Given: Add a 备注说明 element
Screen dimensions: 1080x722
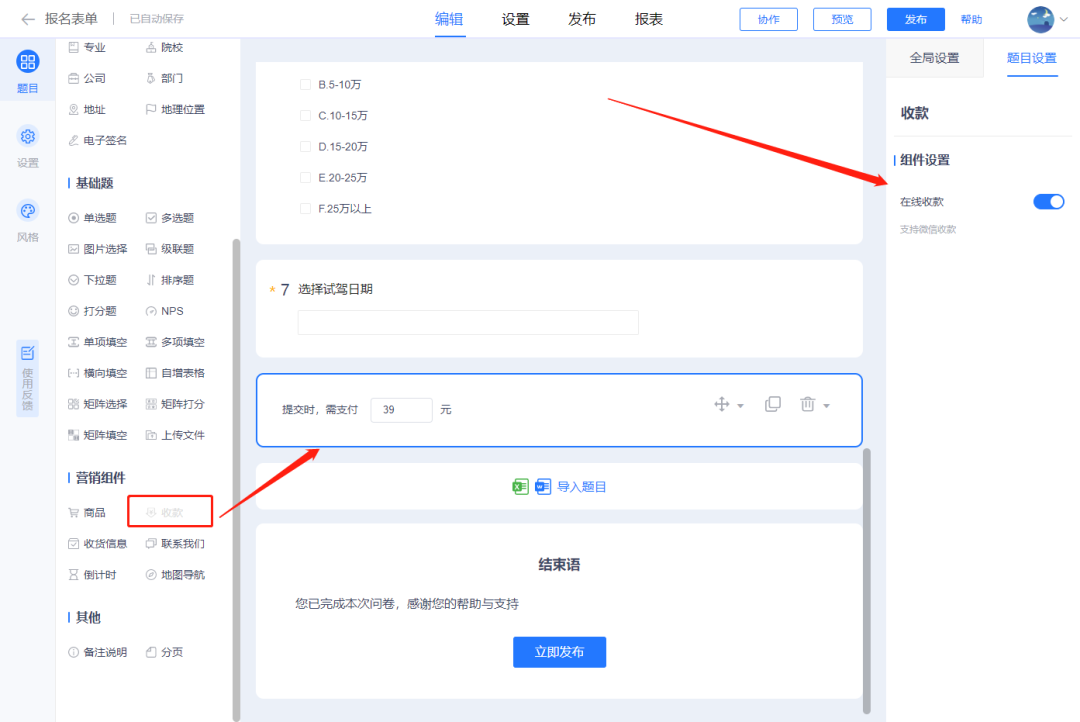Looking at the screenshot, I should [97, 652].
